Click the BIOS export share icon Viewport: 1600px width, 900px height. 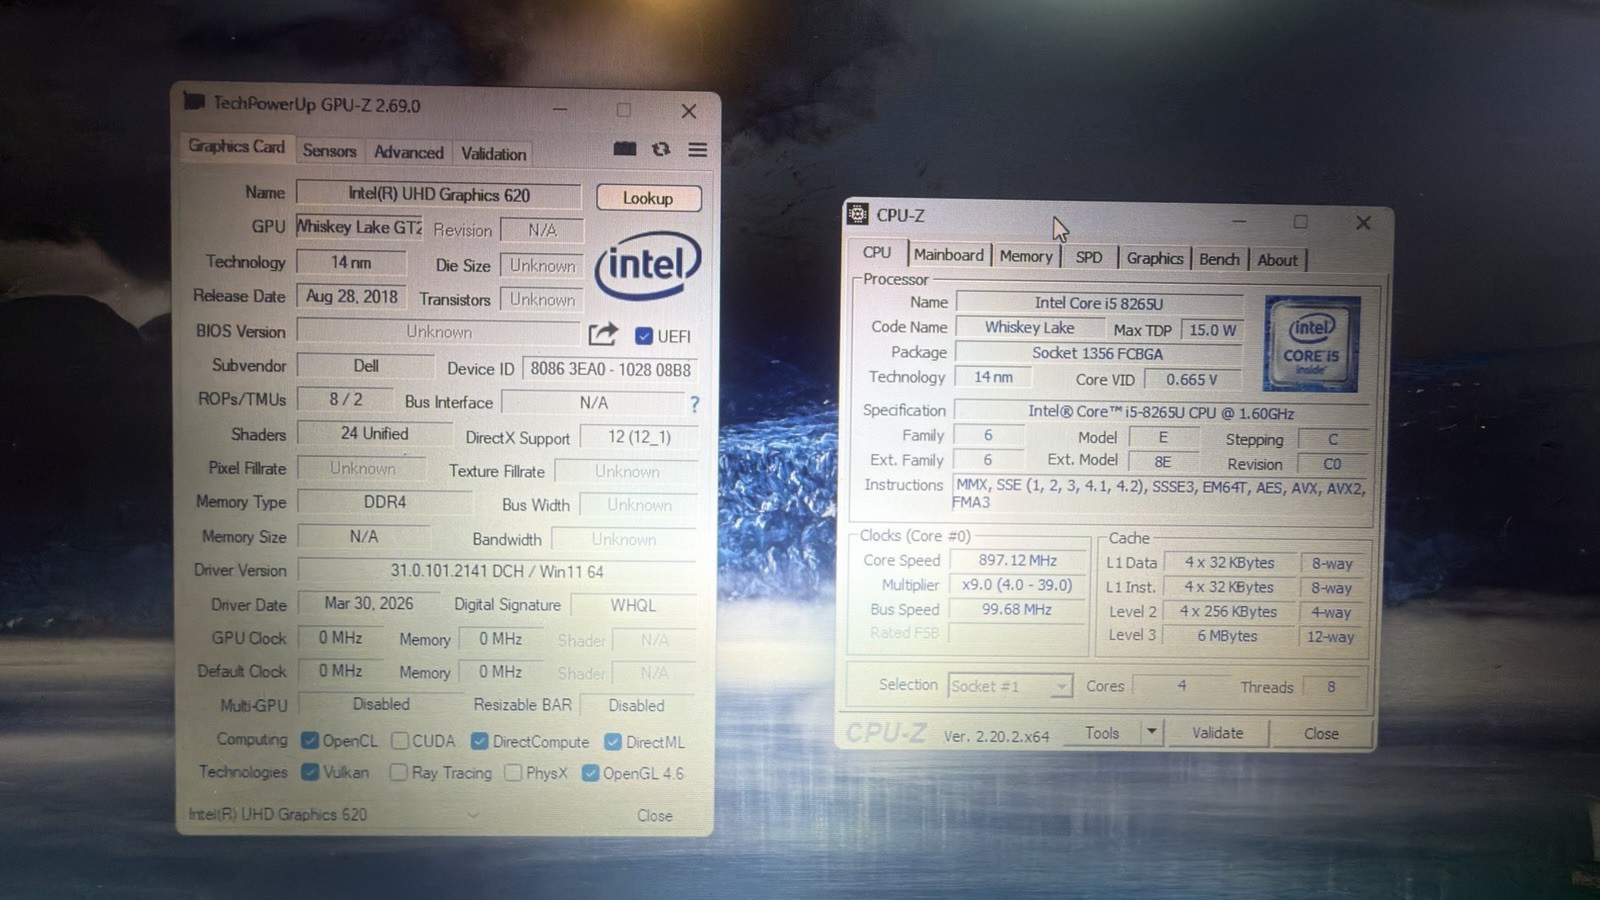[603, 334]
